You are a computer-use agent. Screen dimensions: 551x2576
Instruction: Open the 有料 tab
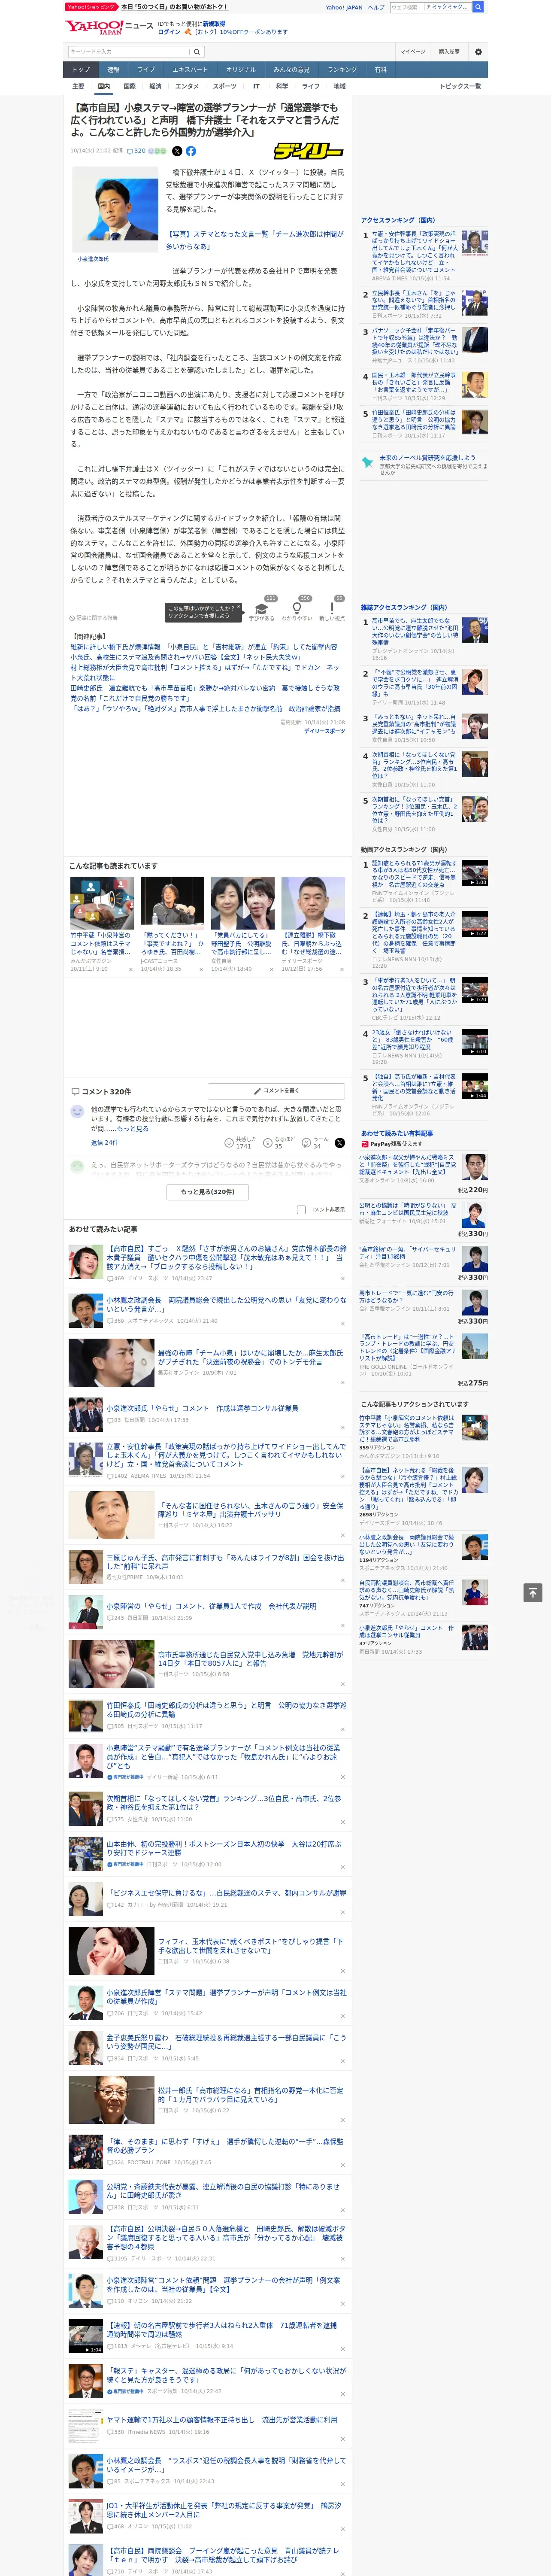pyautogui.click(x=380, y=70)
